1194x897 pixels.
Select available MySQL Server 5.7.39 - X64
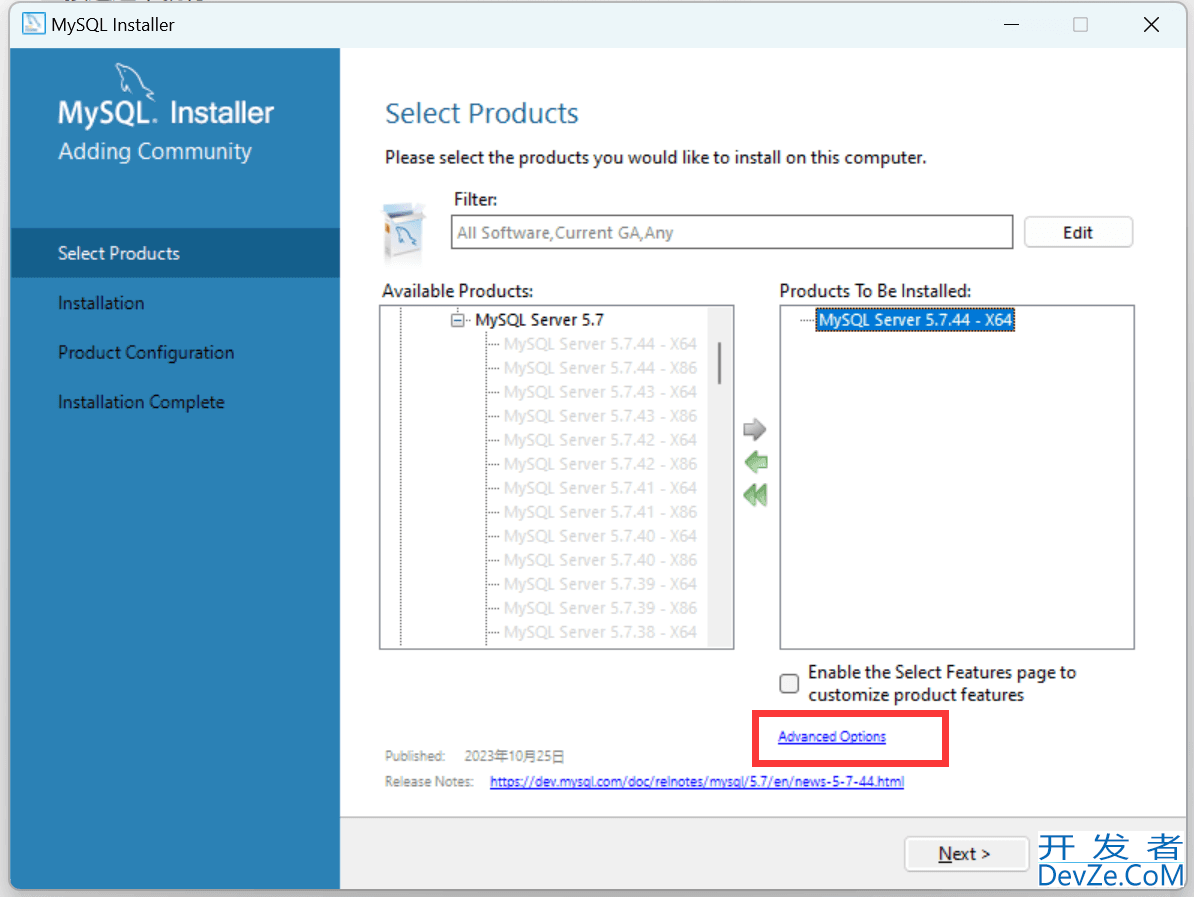600,584
